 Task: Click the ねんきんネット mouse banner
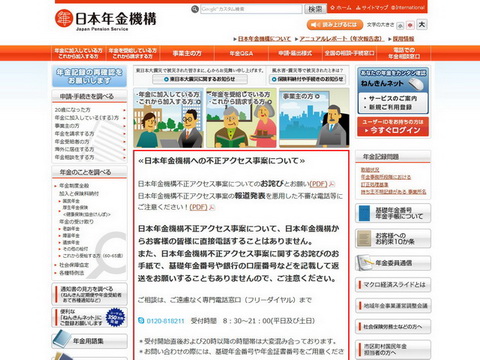[x=393, y=80]
